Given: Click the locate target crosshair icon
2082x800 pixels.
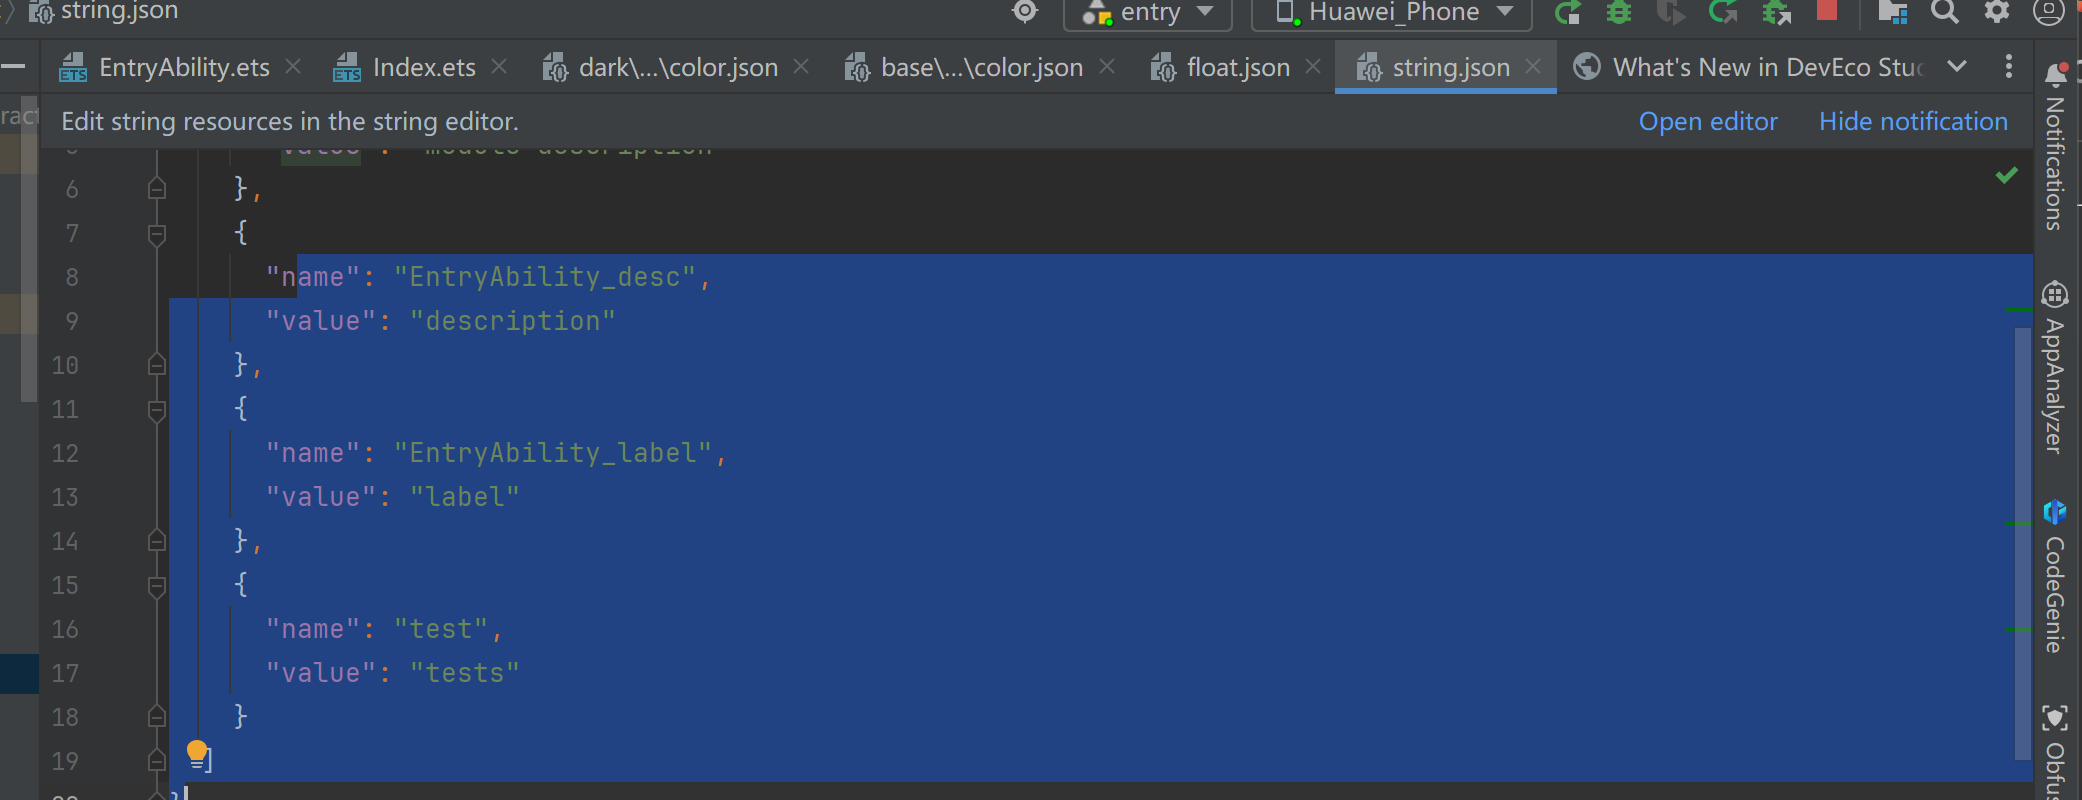Looking at the screenshot, I should [x=1025, y=11].
